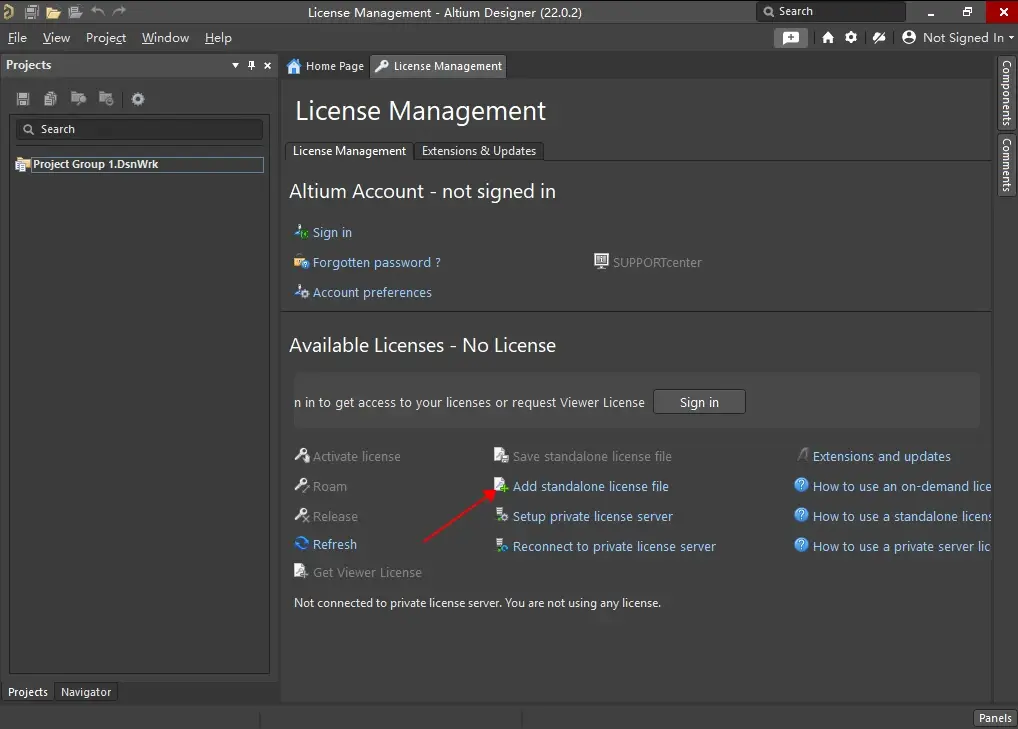Screen dimensions: 1018x729
Task: Select Project Group 1.DsnWrk in tree
Action: (96, 164)
